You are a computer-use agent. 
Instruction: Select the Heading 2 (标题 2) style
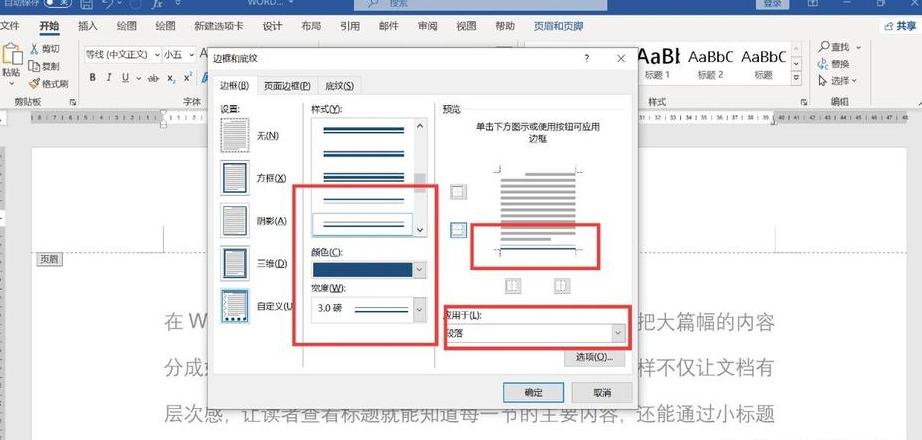click(710, 62)
